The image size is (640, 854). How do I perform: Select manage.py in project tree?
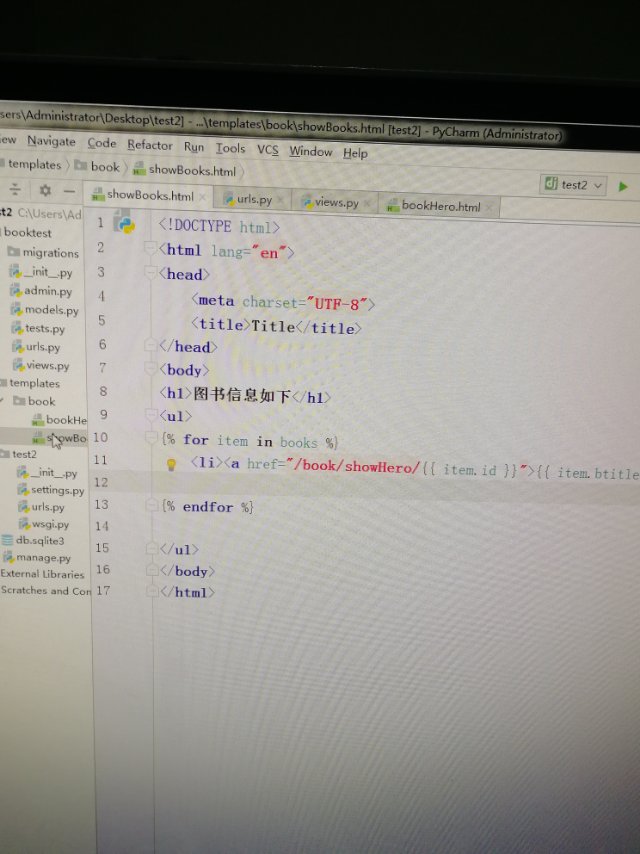point(38,558)
